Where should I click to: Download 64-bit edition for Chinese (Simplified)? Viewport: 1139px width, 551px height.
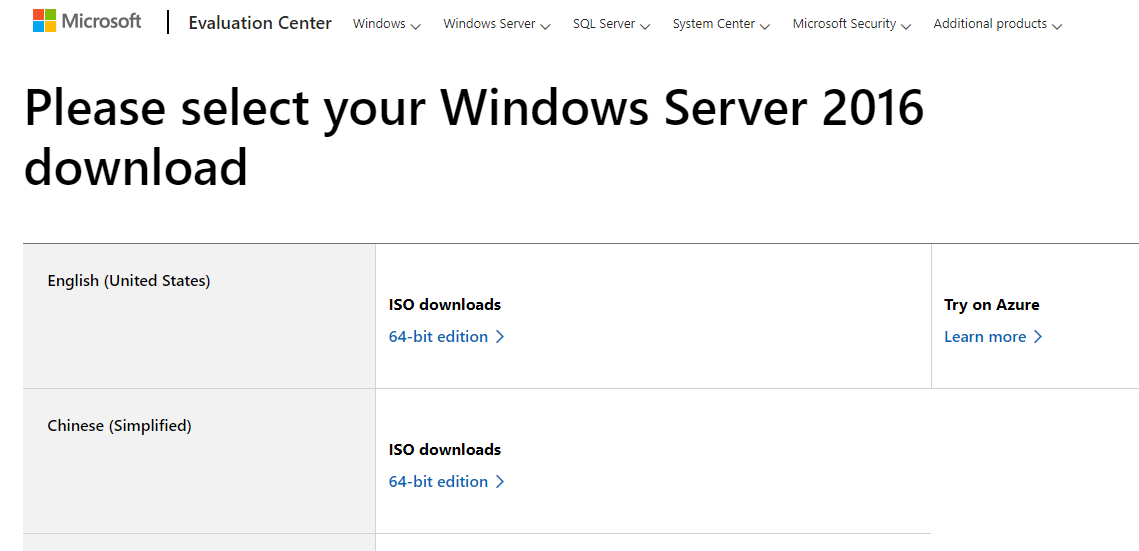point(446,482)
